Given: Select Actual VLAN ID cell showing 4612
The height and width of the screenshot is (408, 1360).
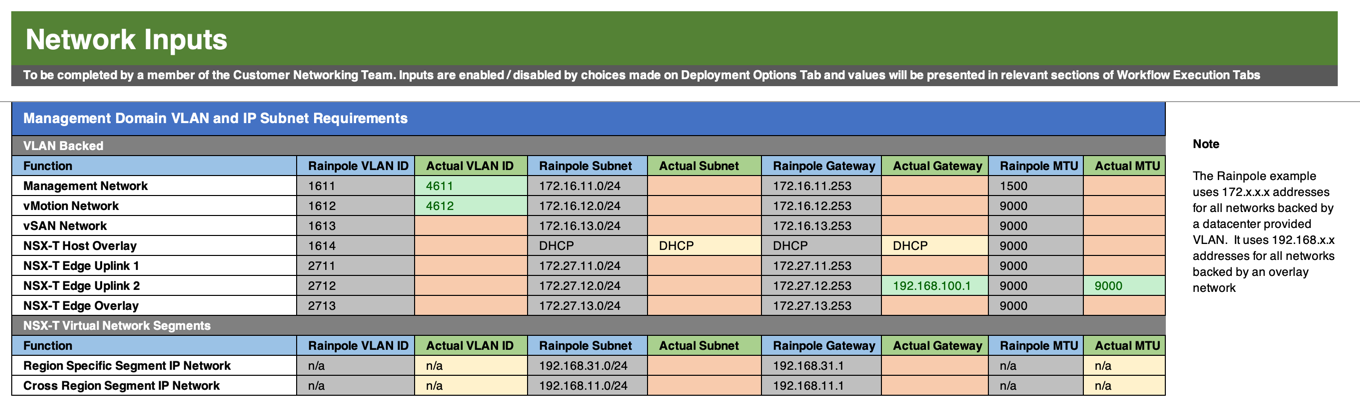Looking at the screenshot, I should [470, 206].
